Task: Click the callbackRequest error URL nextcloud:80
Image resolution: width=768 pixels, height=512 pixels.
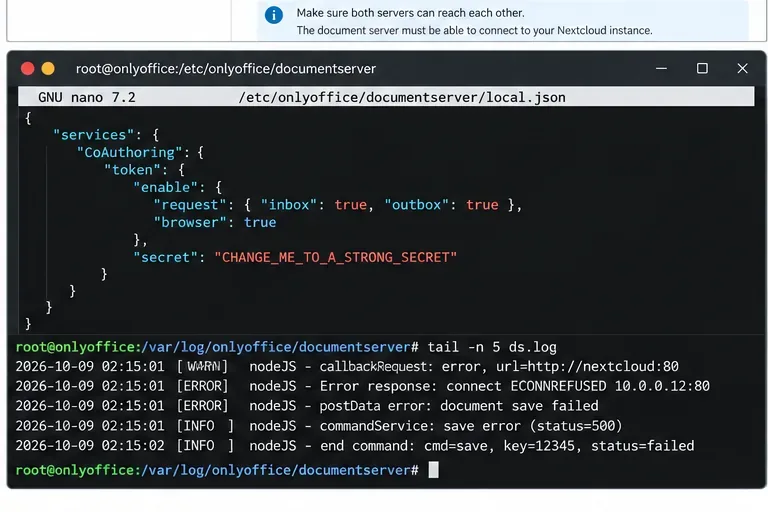Action: pos(587,366)
